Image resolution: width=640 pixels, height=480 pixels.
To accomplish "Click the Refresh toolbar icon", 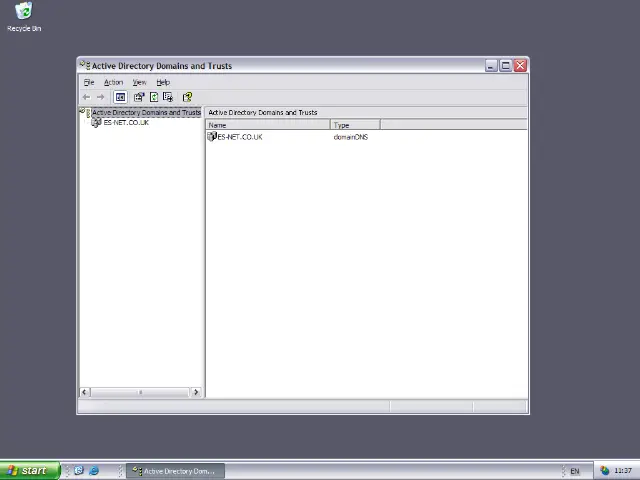I will coord(154,97).
